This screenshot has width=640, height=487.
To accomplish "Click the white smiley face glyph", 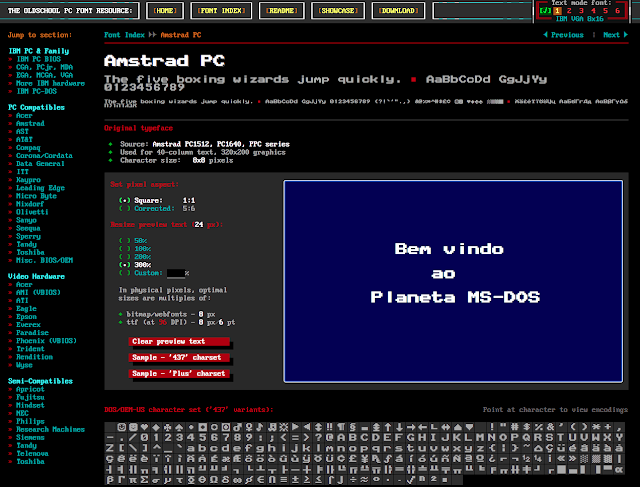I will point(122,427).
